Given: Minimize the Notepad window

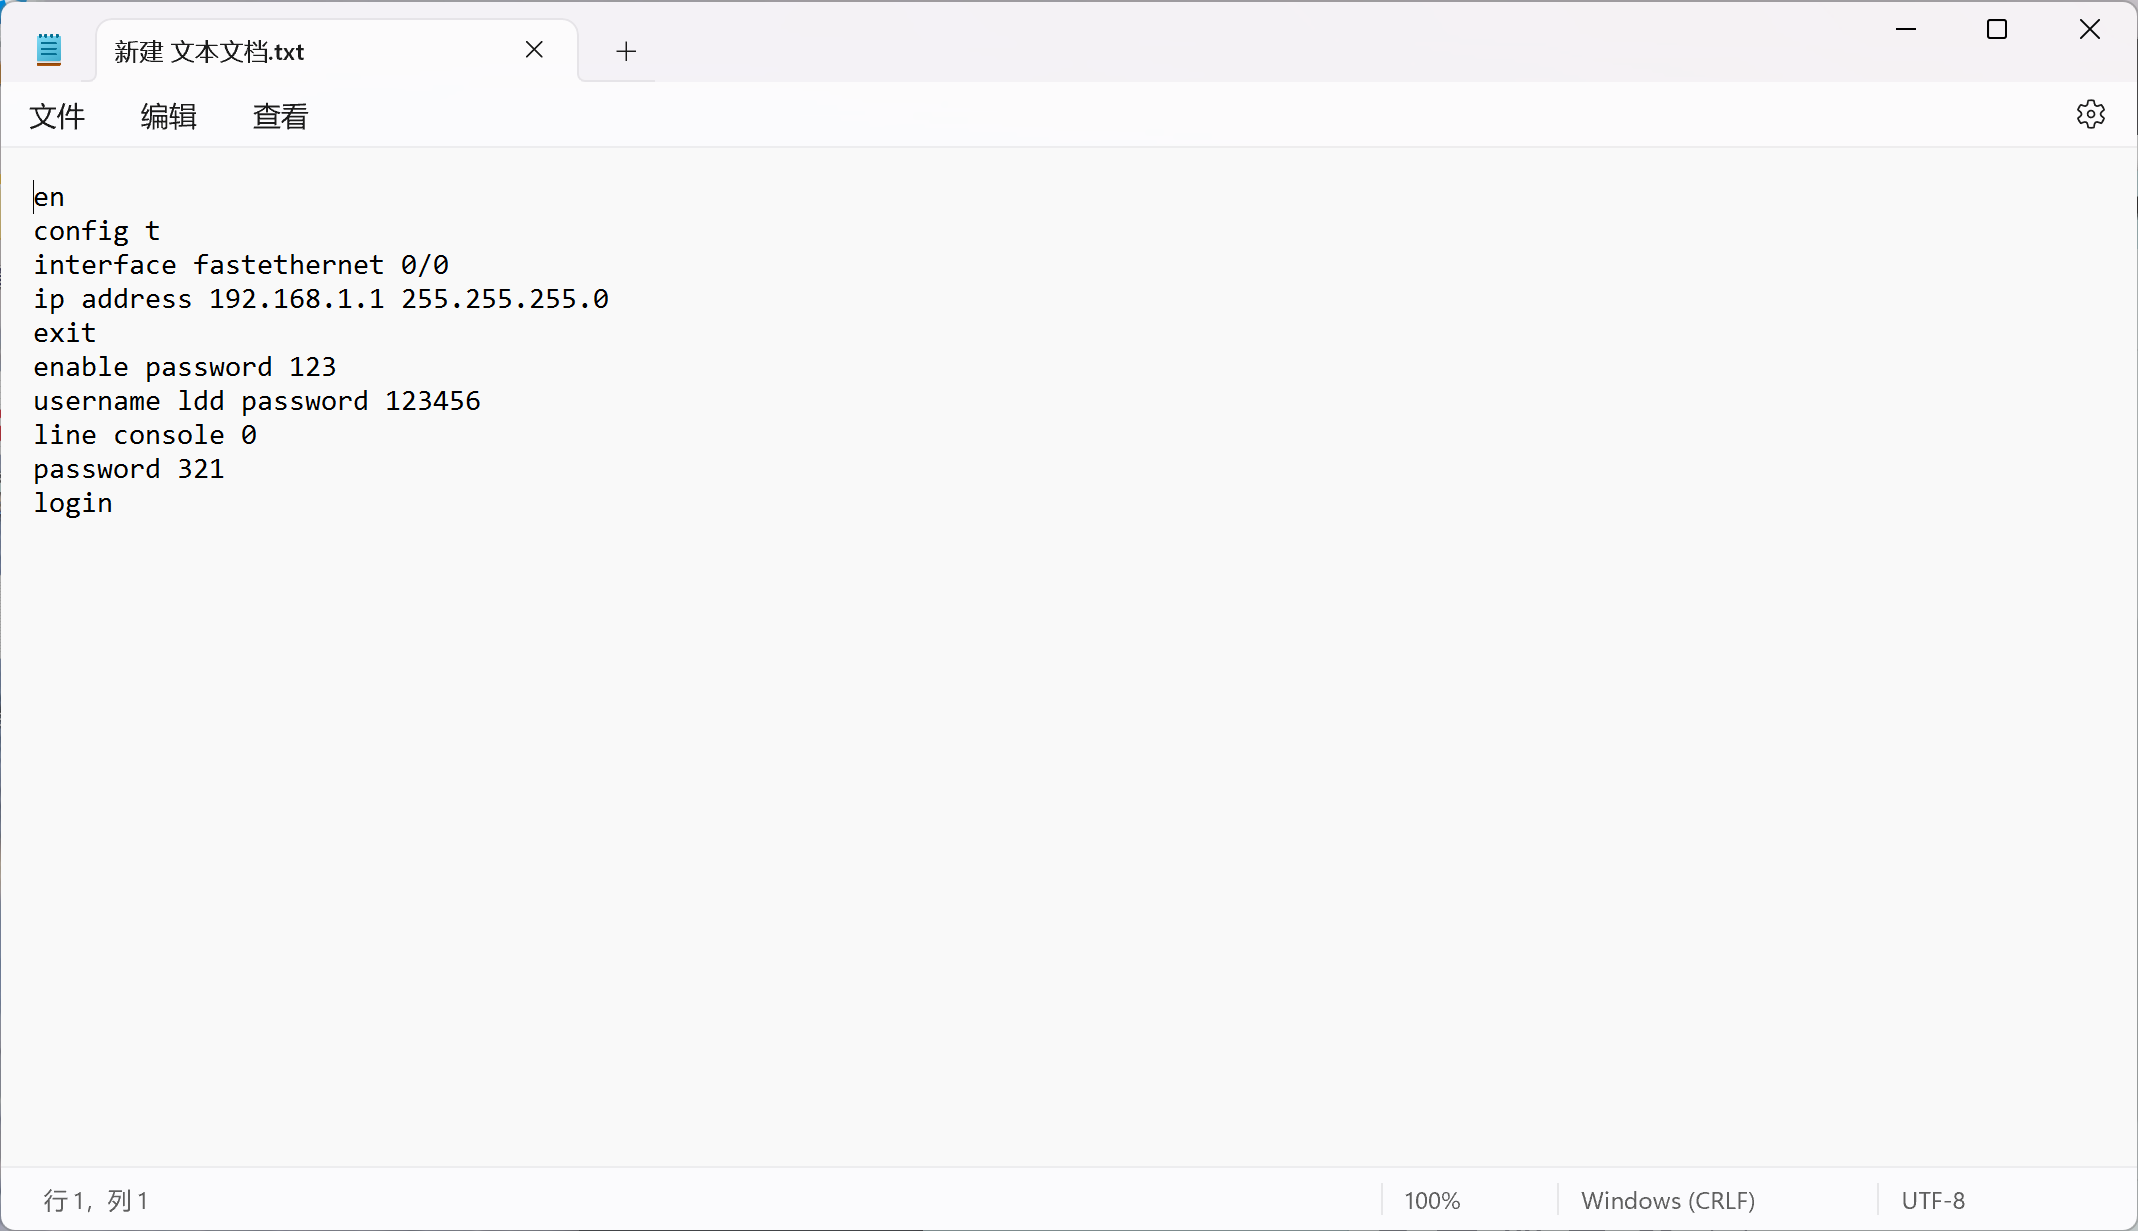Looking at the screenshot, I should pyautogui.click(x=1905, y=30).
